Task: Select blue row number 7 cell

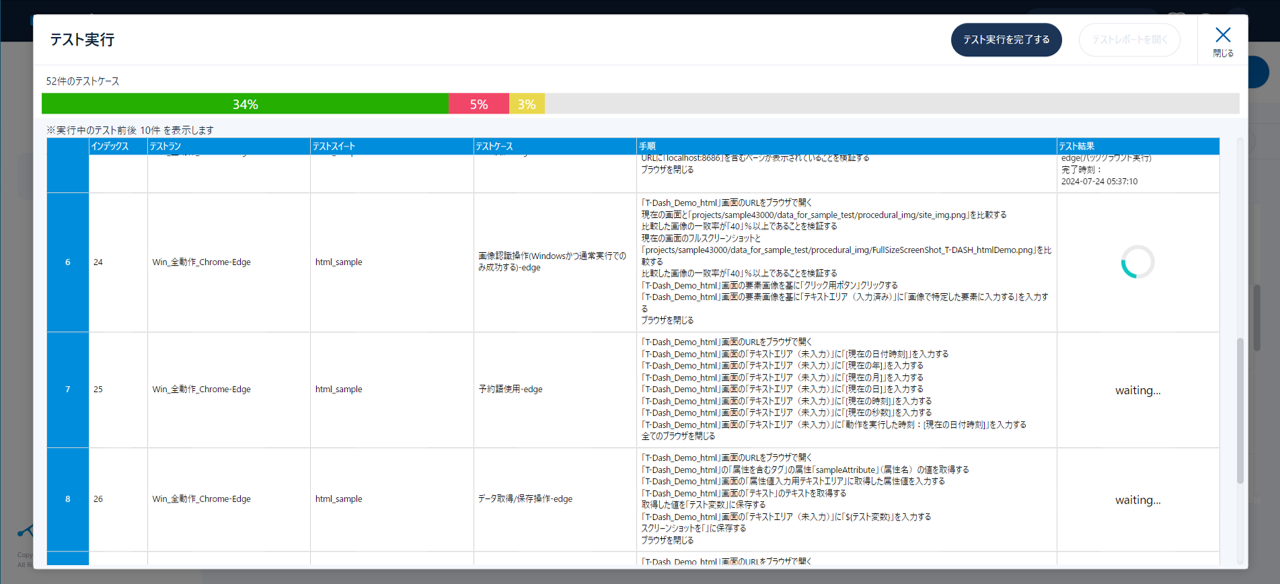Action: pos(68,389)
